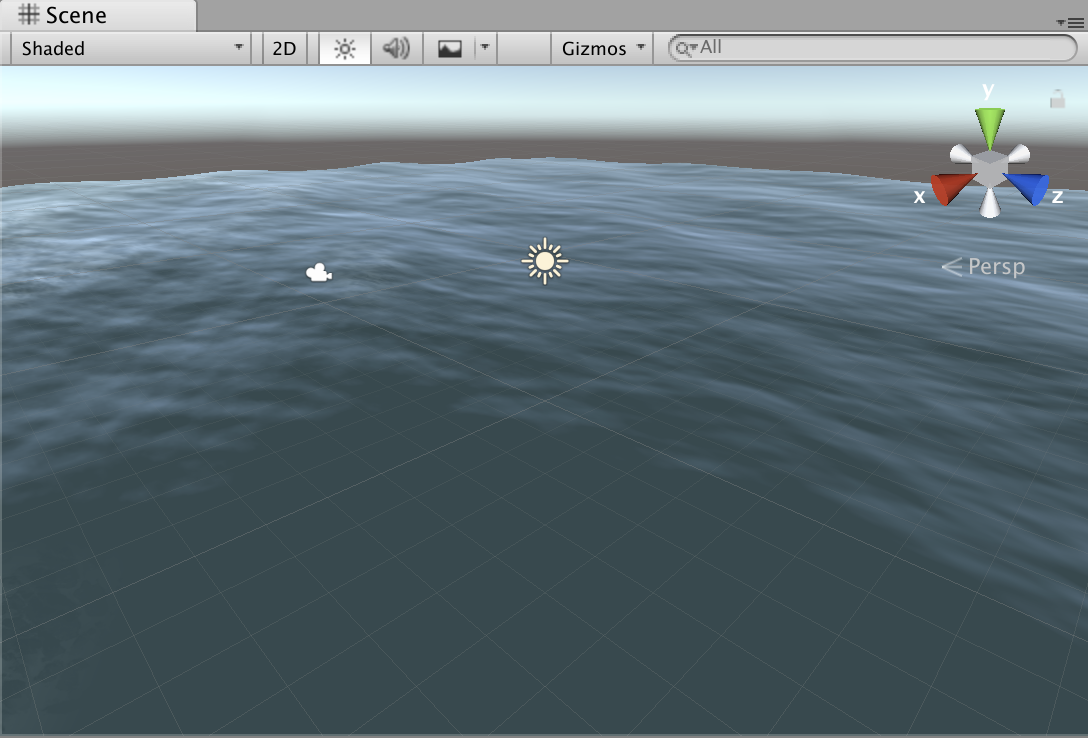Select the camera gizmo in the scene

click(x=319, y=273)
